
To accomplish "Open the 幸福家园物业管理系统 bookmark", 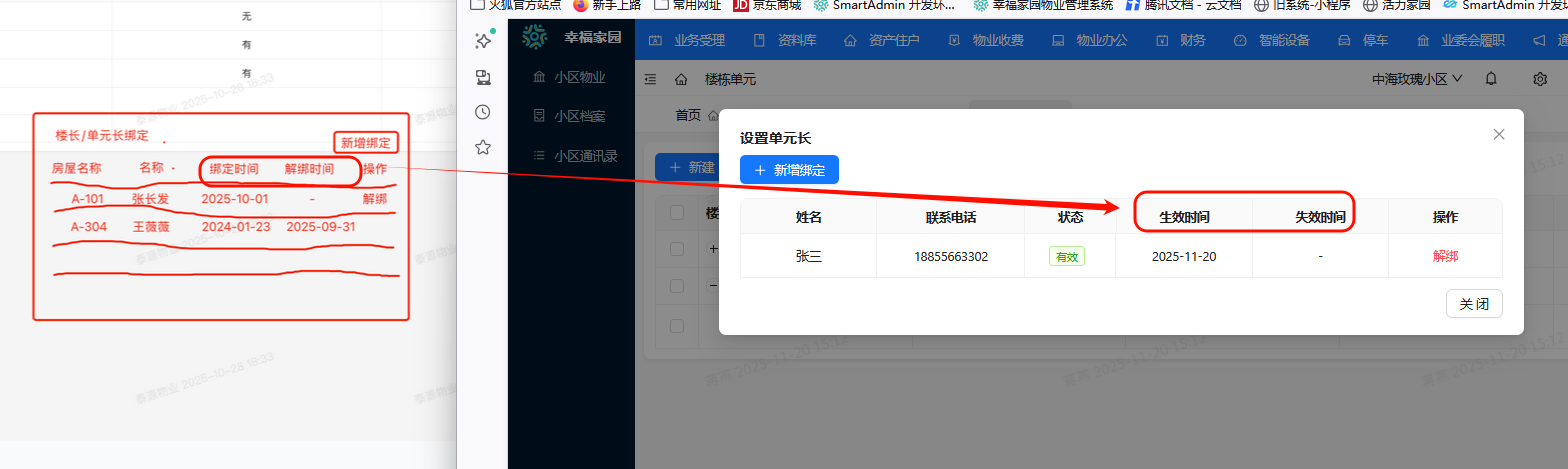I will click(1043, 4).
